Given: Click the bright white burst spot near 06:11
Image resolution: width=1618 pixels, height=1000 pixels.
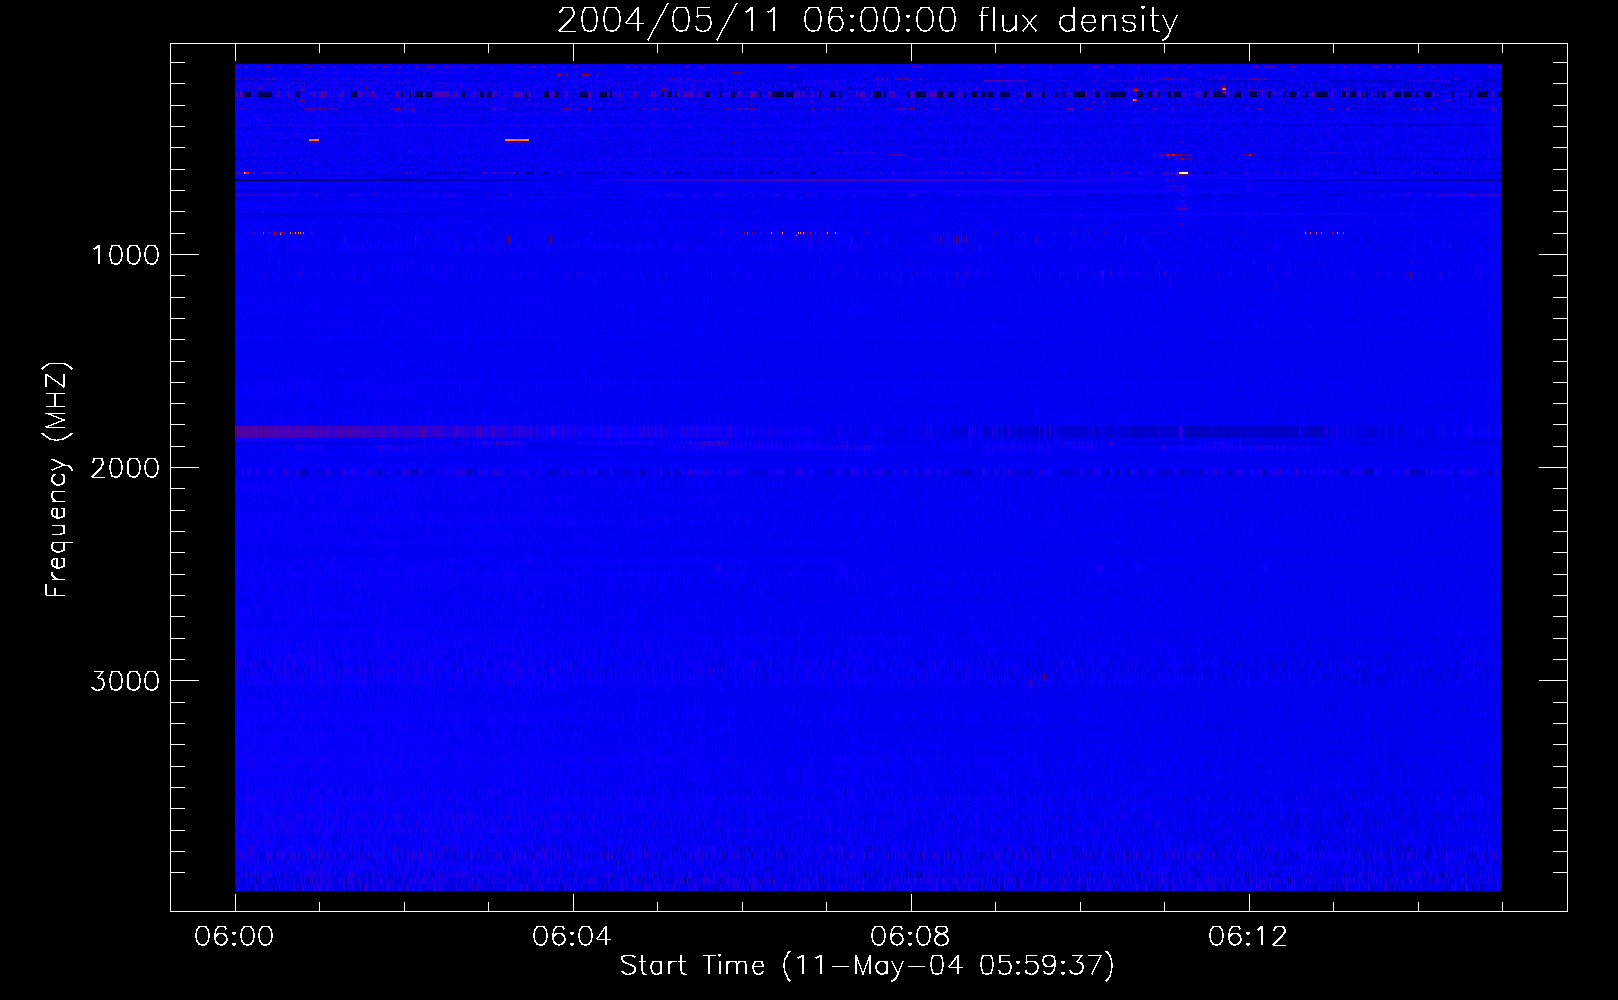Looking at the screenshot, I should point(1183,173).
